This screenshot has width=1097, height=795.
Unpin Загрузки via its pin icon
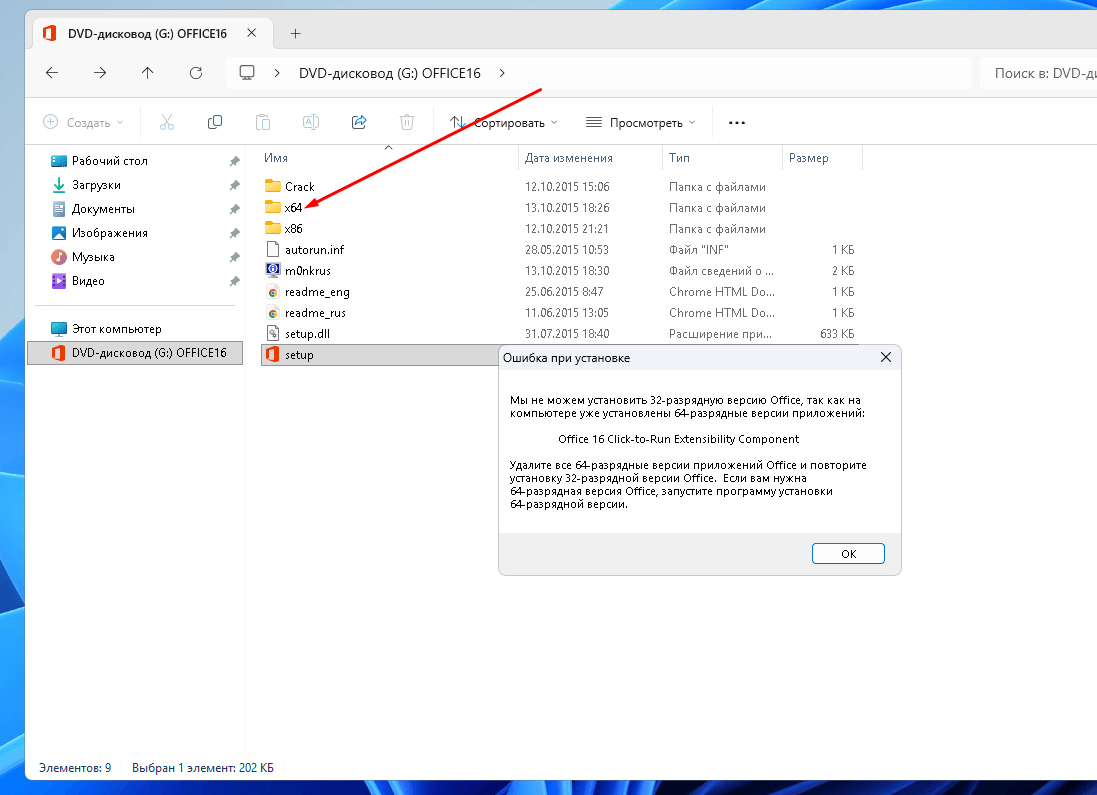[x=234, y=185]
